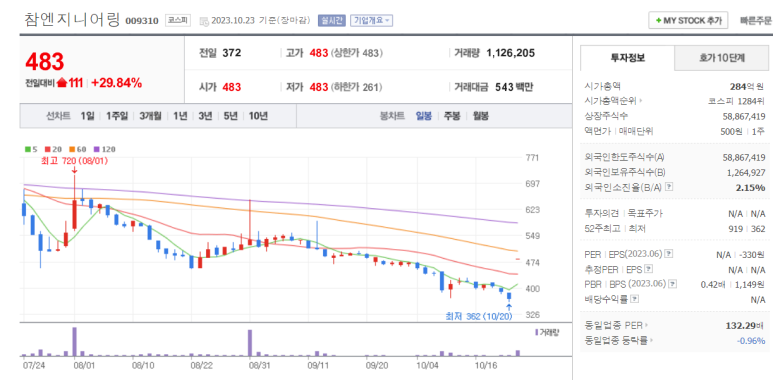
Task: Click the 하한가 261 text
Action: 357,87
